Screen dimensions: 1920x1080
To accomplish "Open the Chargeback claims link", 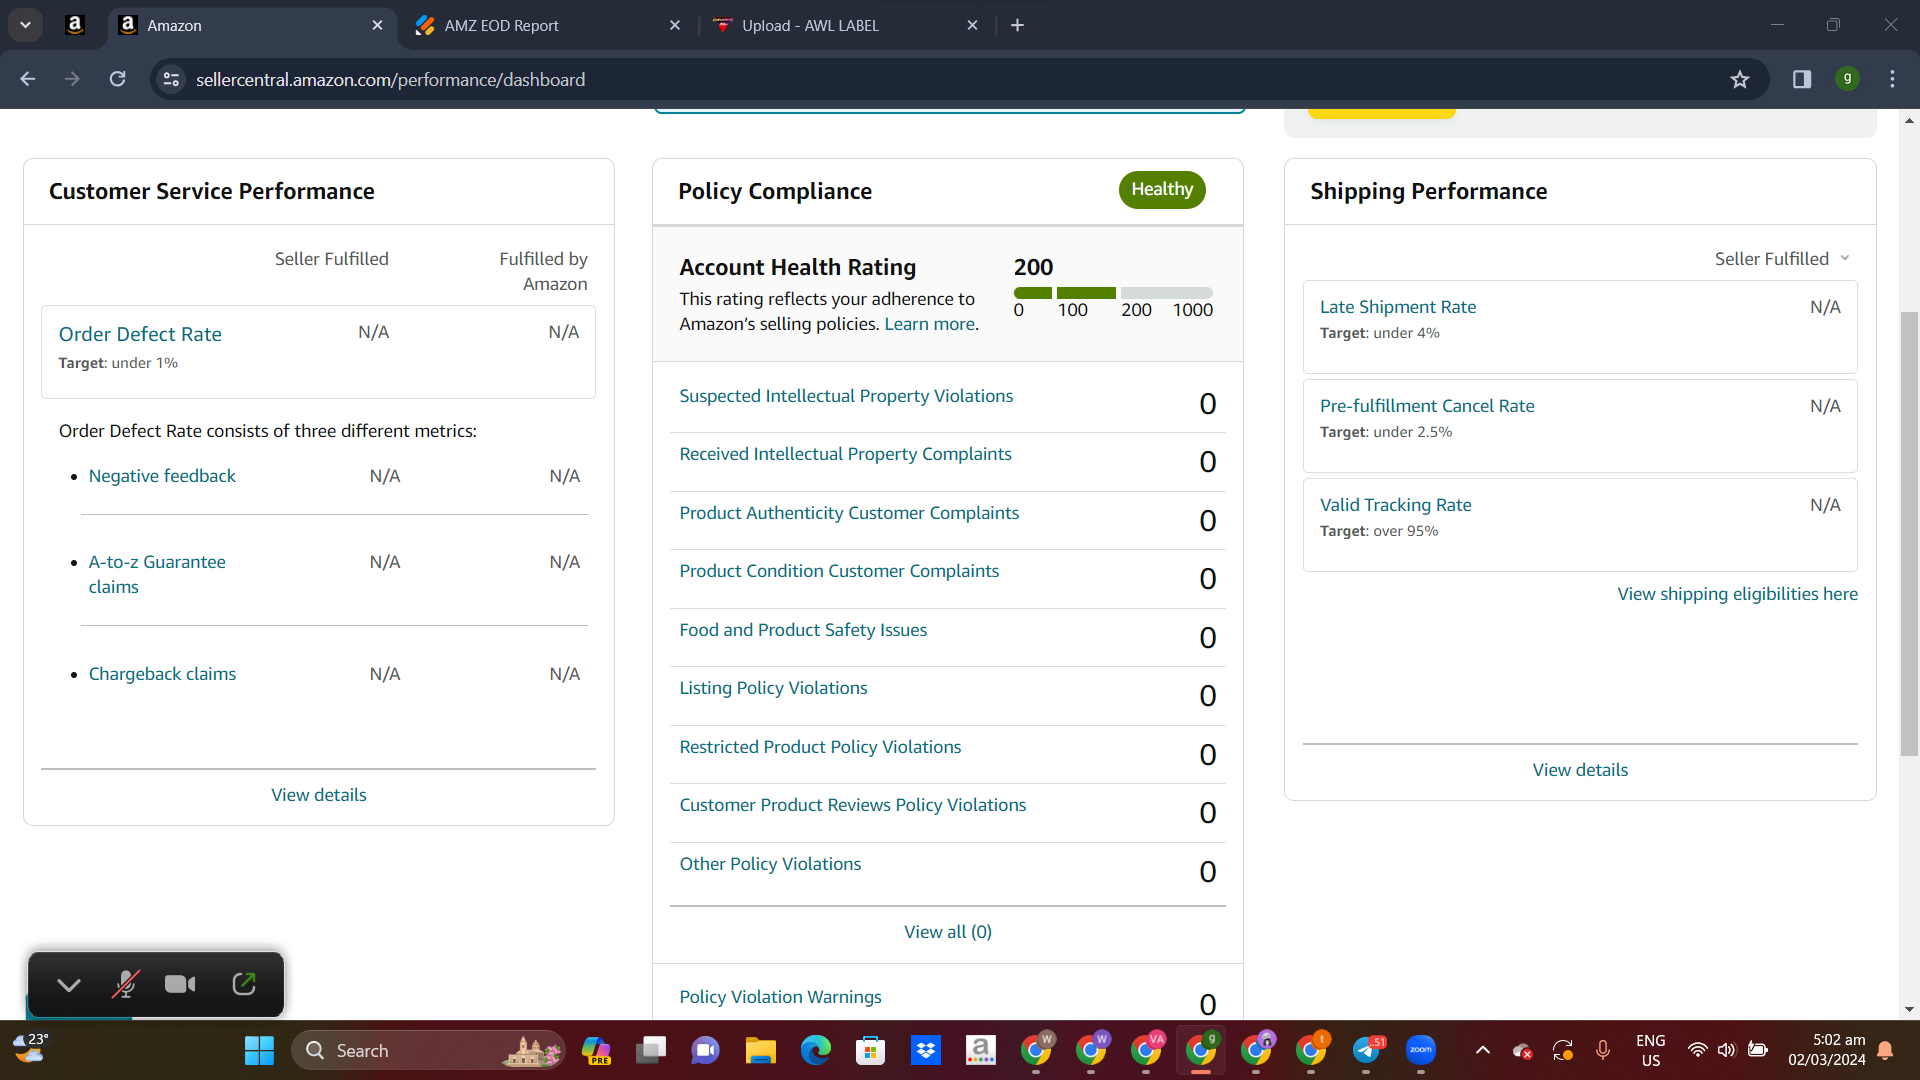I will point(162,674).
